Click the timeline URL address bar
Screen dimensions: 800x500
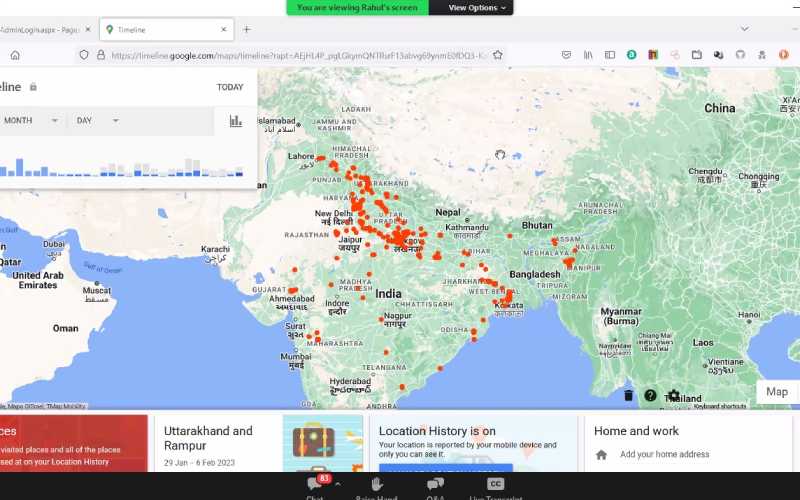point(300,55)
